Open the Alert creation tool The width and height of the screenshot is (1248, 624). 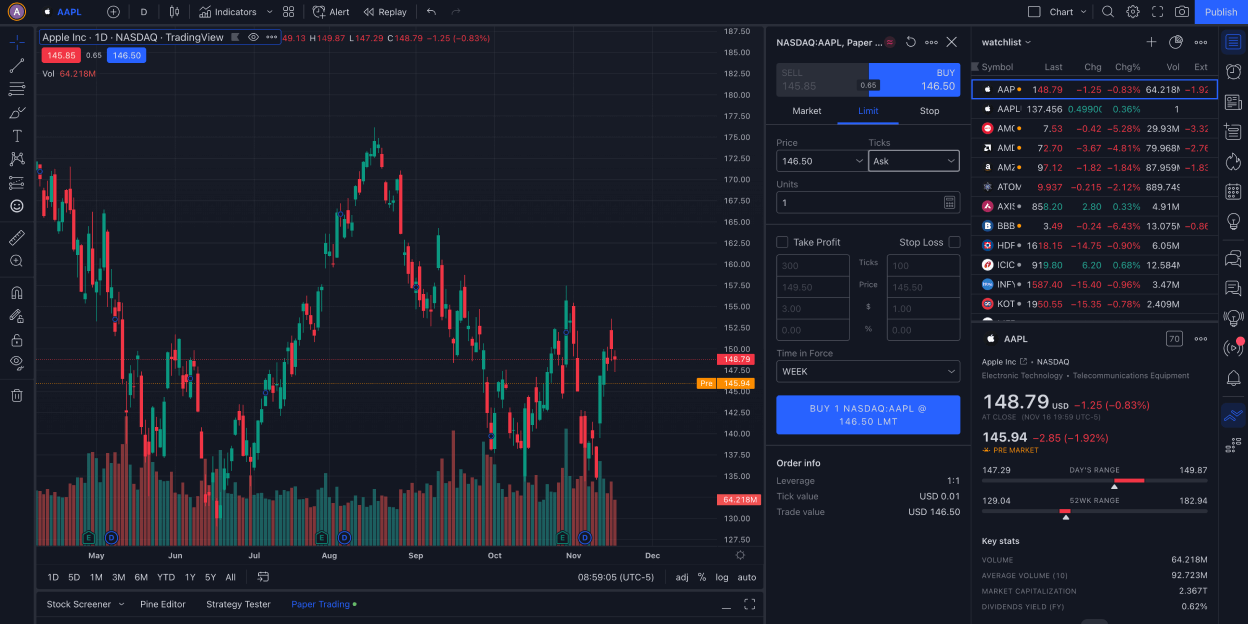pos(331,12)
